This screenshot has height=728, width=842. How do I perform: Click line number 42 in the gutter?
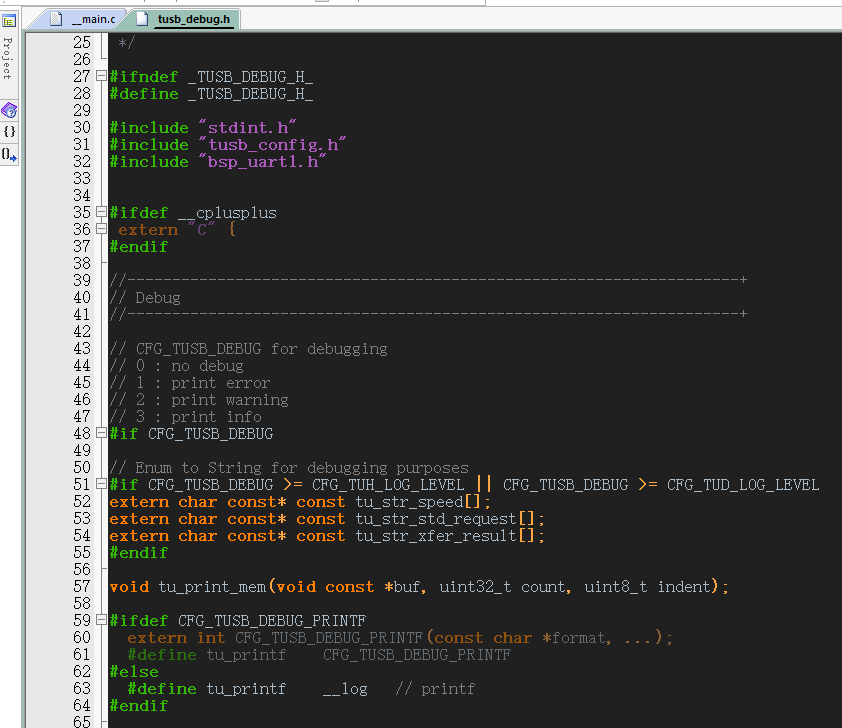point(82,331)
